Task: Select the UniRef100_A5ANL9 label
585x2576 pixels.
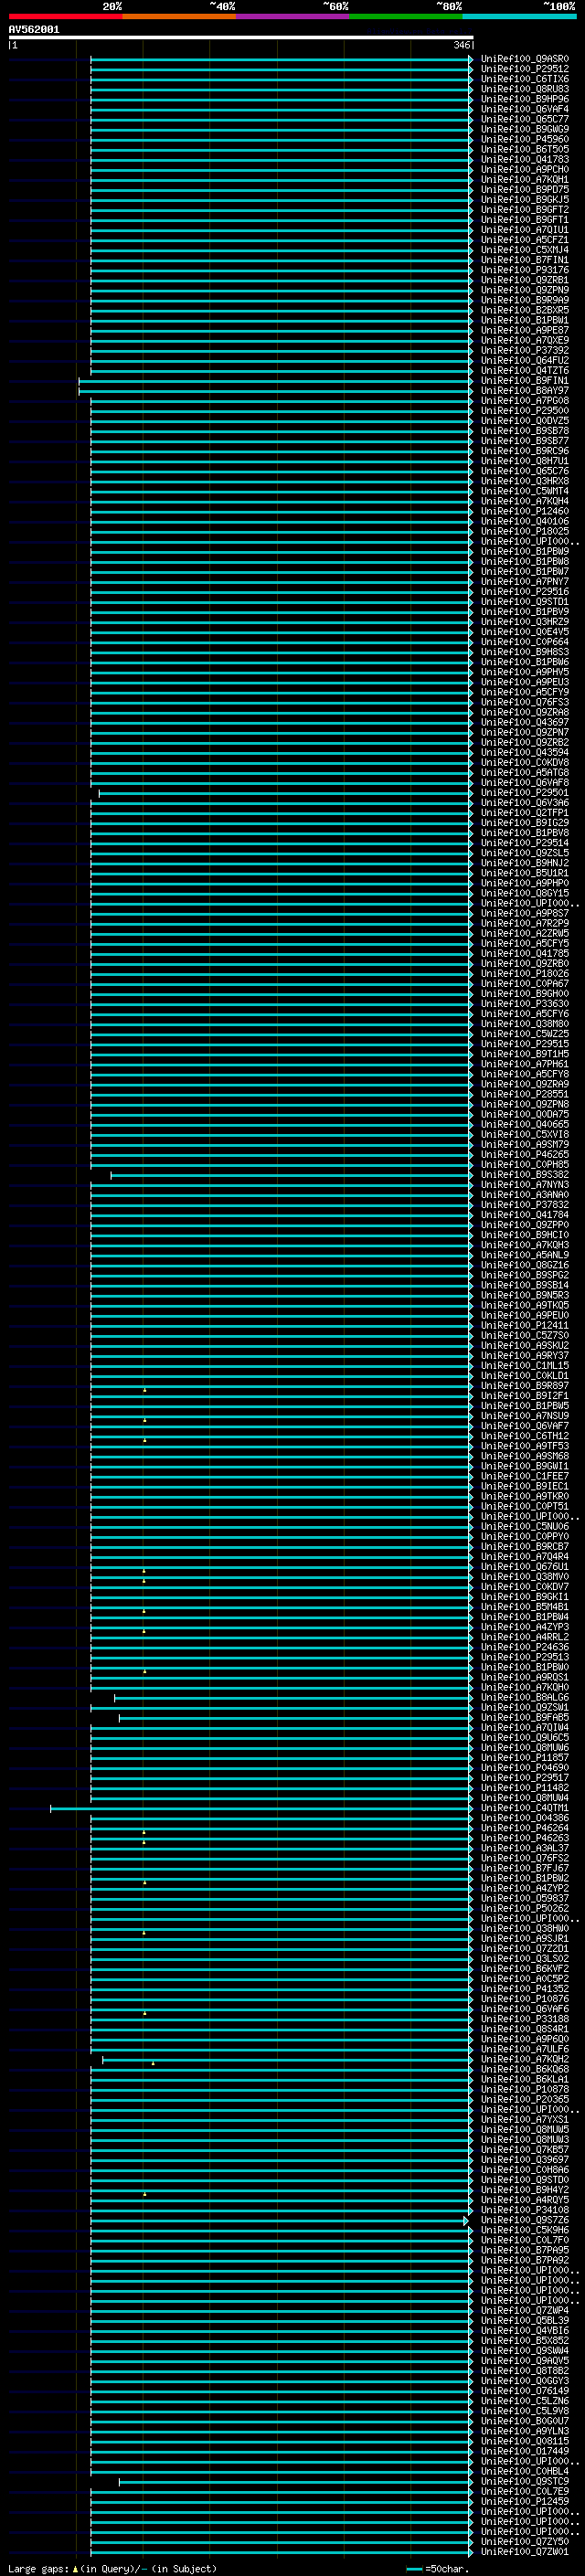Action: (524, 1255)
